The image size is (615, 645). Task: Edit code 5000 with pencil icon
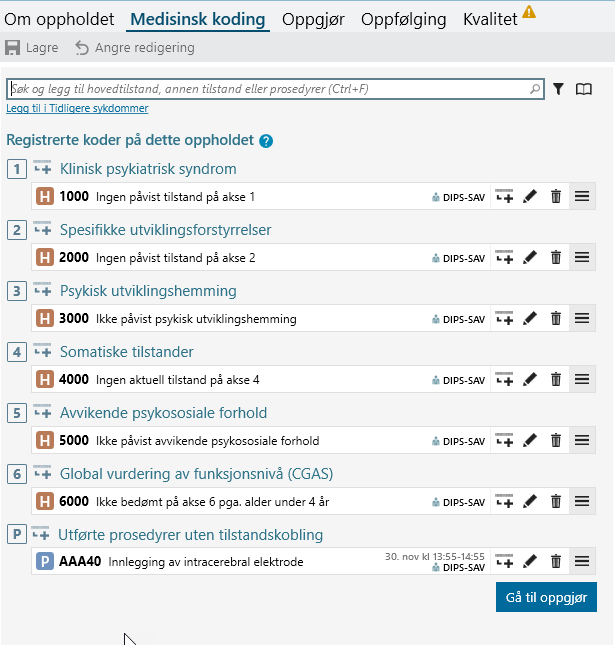[530, 441]
